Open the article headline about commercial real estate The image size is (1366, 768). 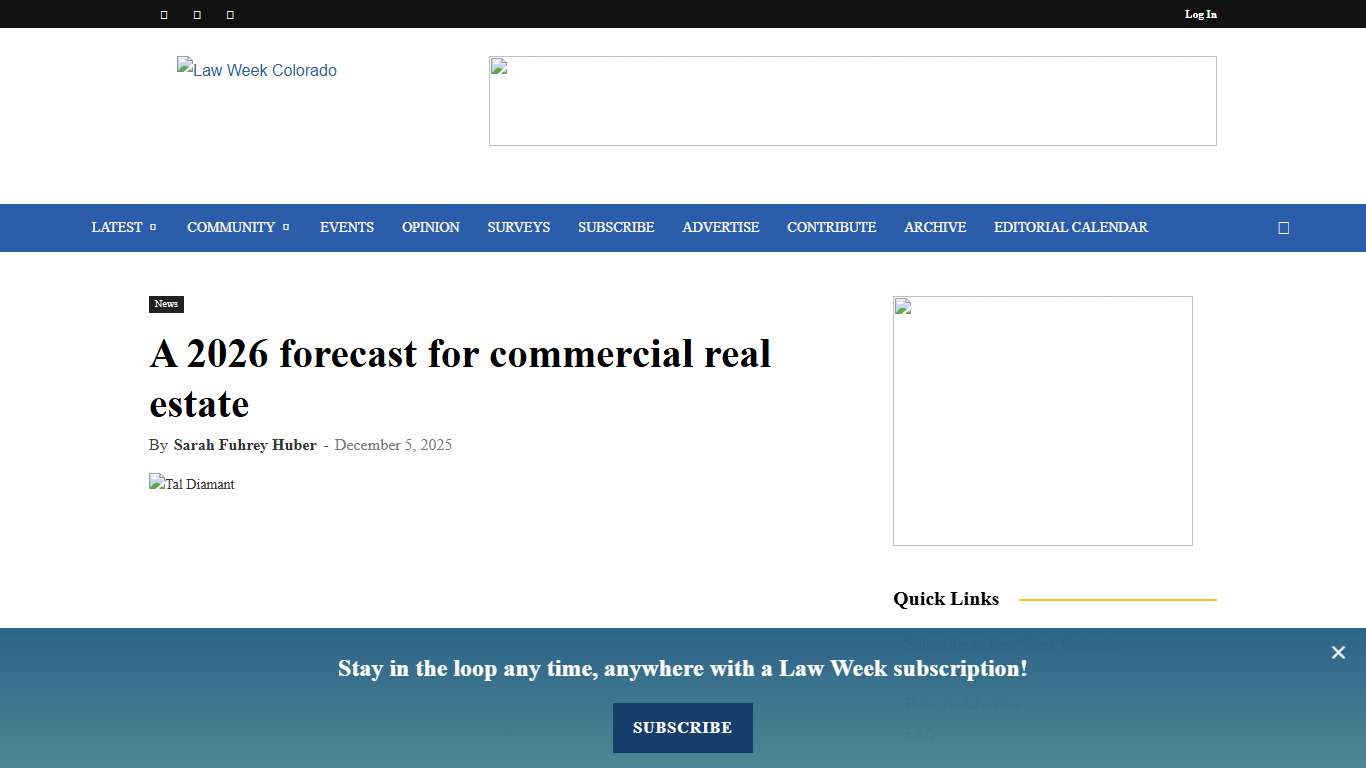click(459, 378)
